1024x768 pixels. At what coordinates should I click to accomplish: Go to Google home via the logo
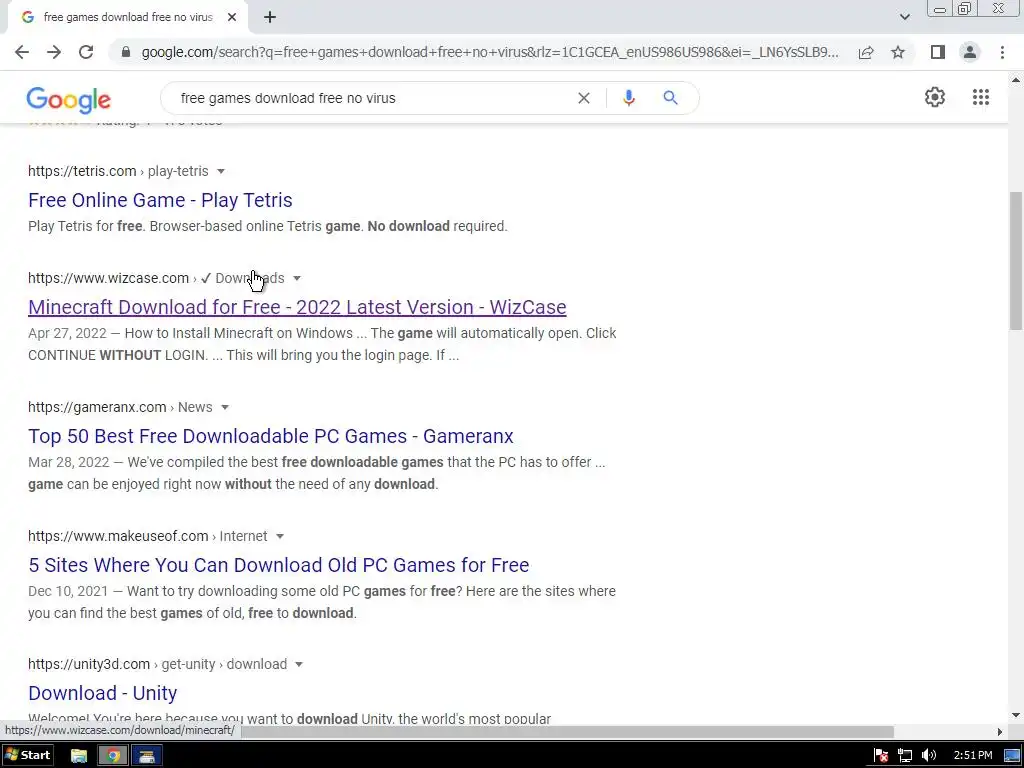click(69, 99)
